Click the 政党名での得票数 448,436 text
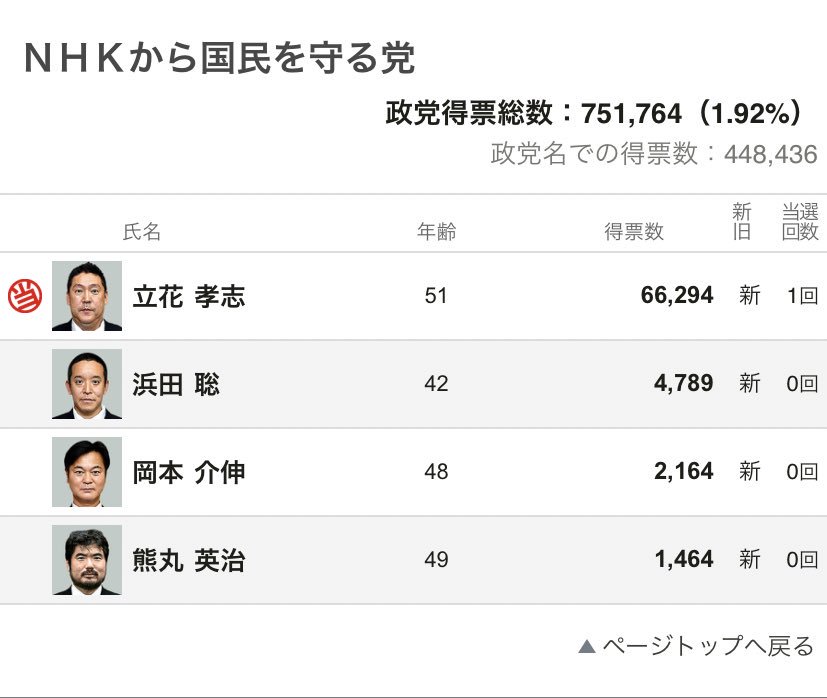This screenshot has width=827, height=698. [654, 154]
